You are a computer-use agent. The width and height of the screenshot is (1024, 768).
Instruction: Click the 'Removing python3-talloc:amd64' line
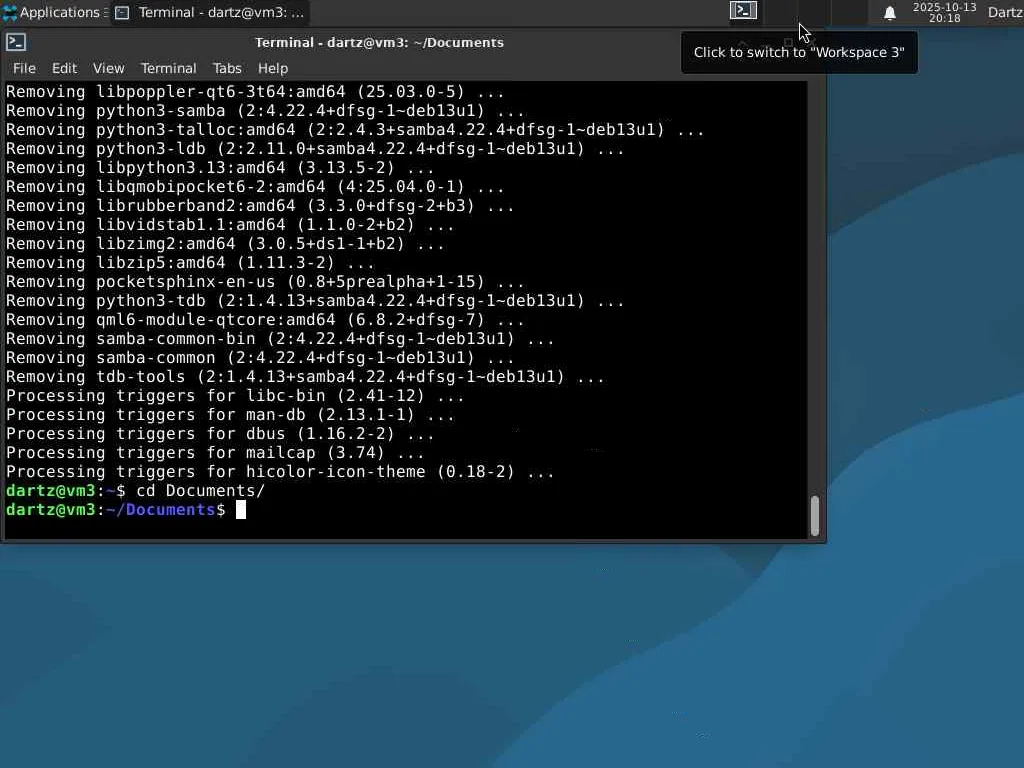[x=355, y=129]
